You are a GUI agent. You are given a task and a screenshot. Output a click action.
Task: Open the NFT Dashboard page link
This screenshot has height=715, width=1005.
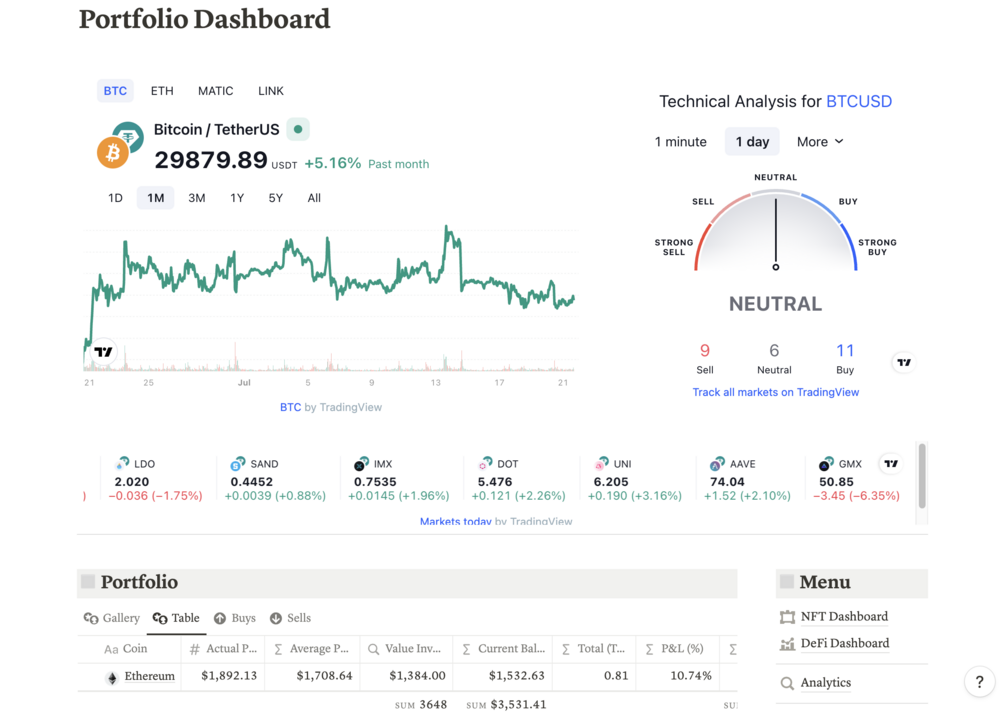(x=844, y=617)
